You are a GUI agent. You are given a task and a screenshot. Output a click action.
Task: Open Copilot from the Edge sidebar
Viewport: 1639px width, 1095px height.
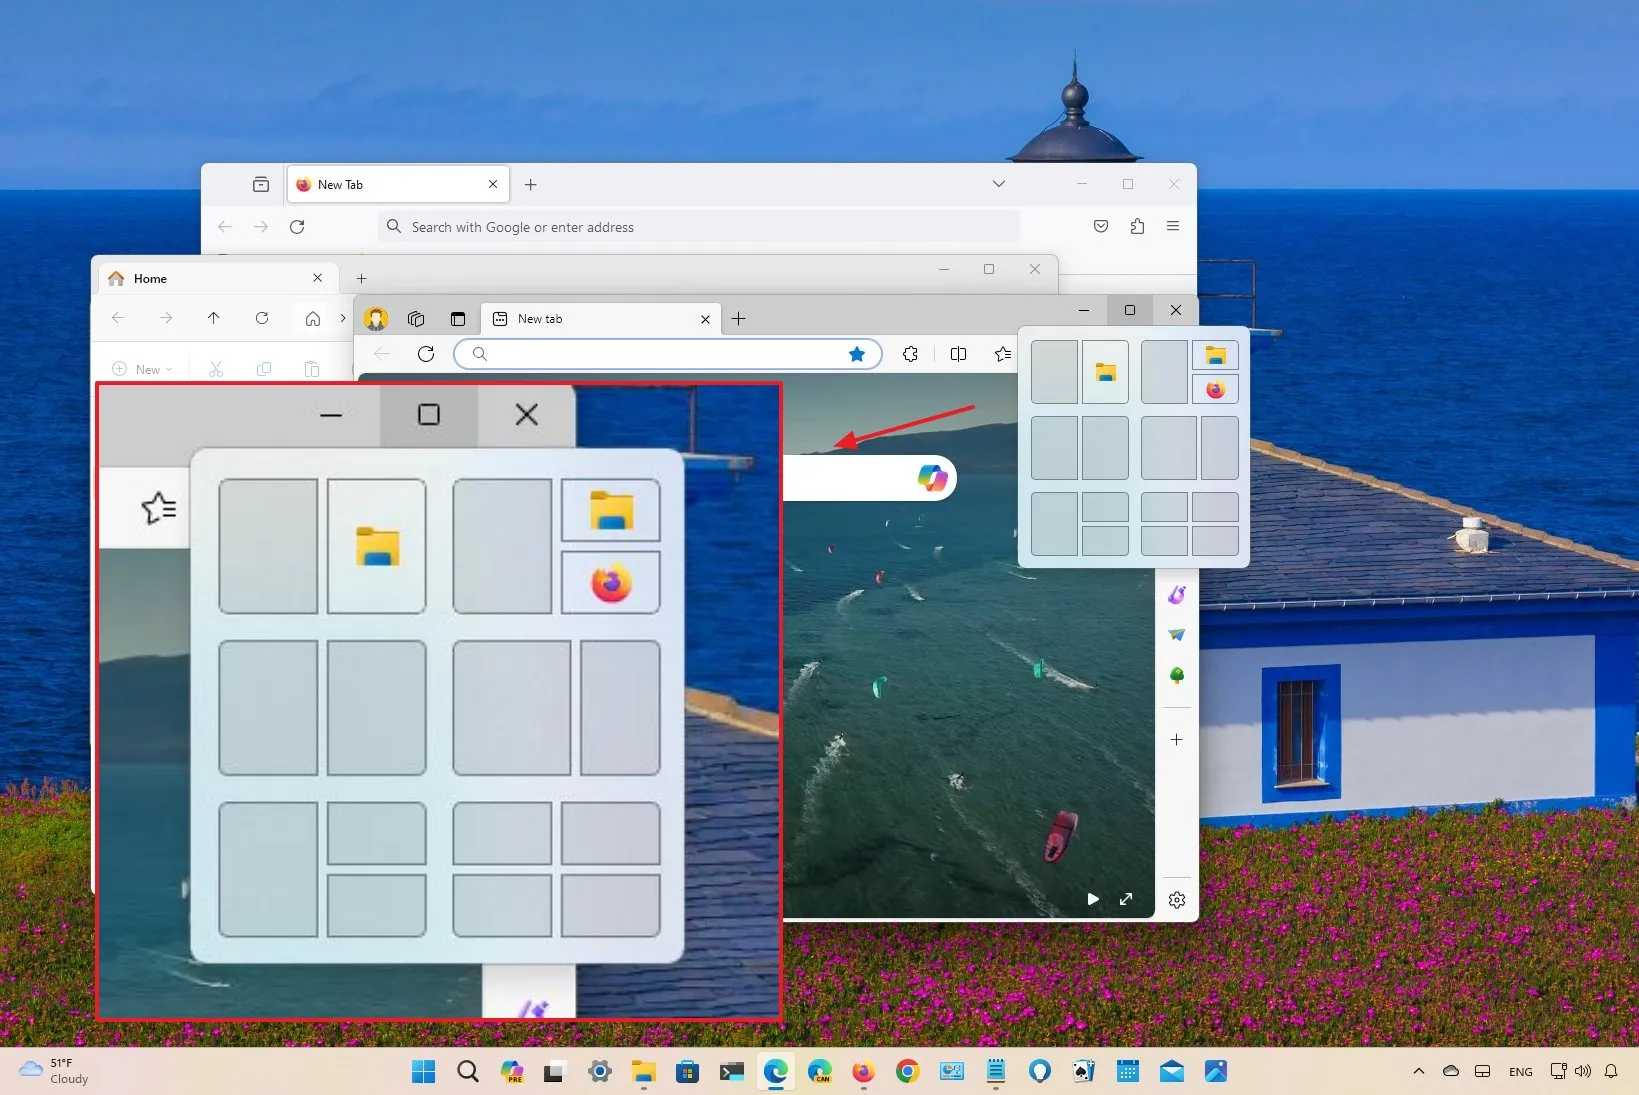point(1177,594)
